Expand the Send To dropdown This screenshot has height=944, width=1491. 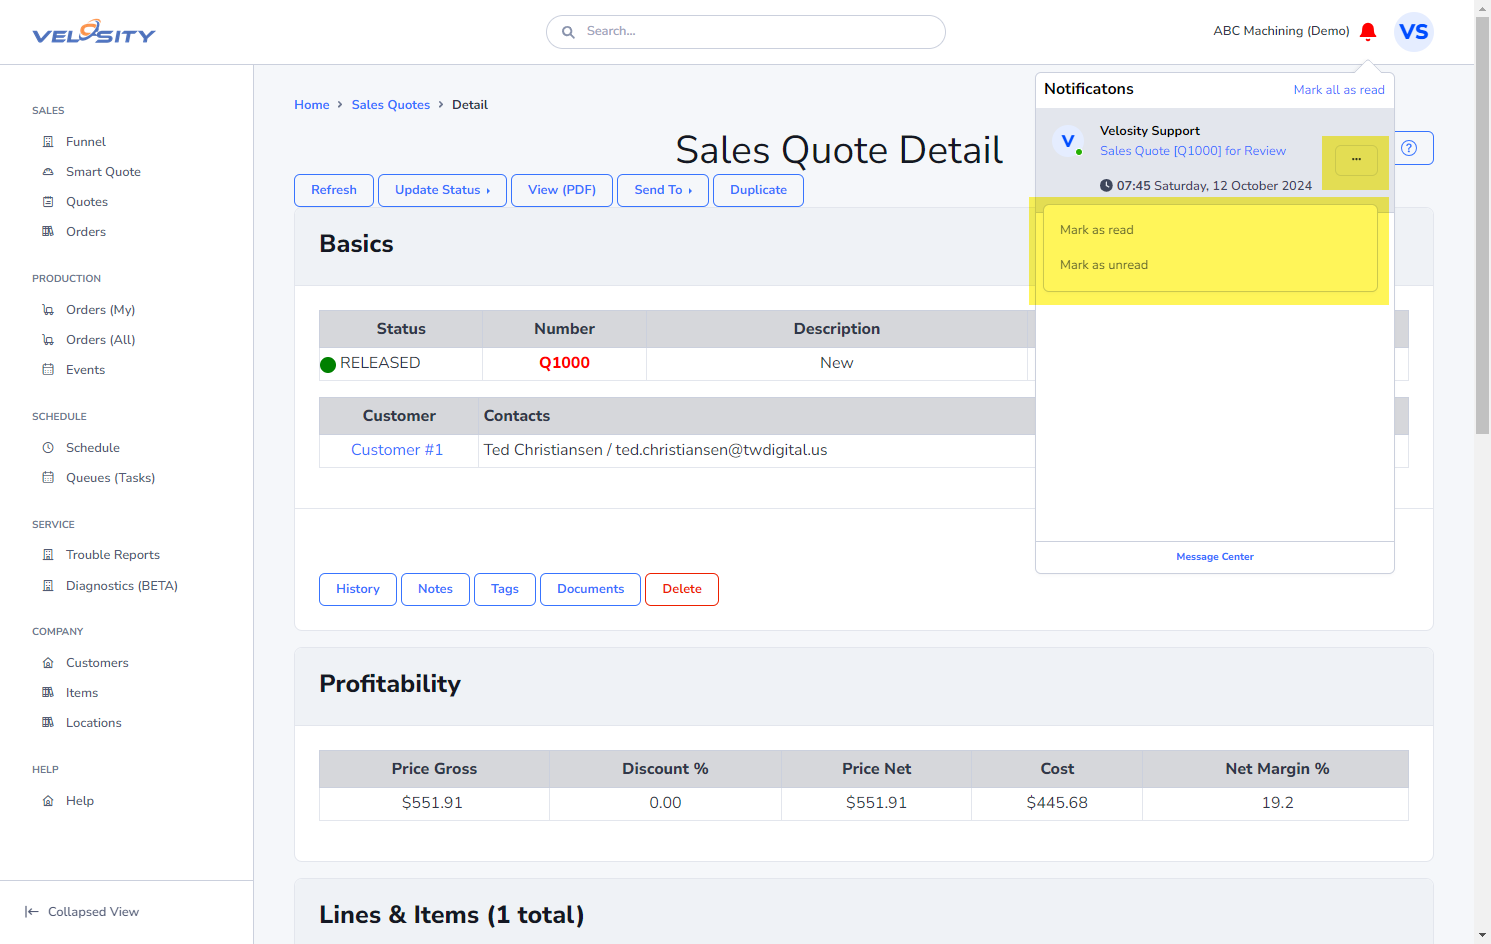click(663, 190)
